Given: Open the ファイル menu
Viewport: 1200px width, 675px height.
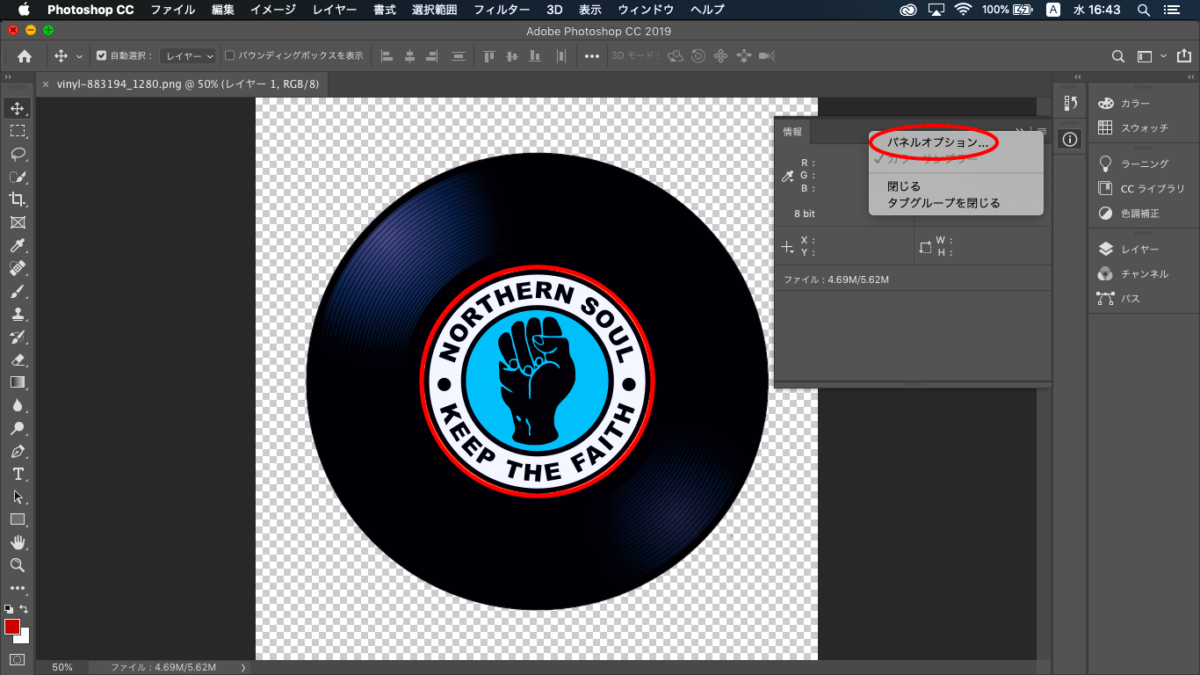Looking at the screenshot, I should (172, 9).
